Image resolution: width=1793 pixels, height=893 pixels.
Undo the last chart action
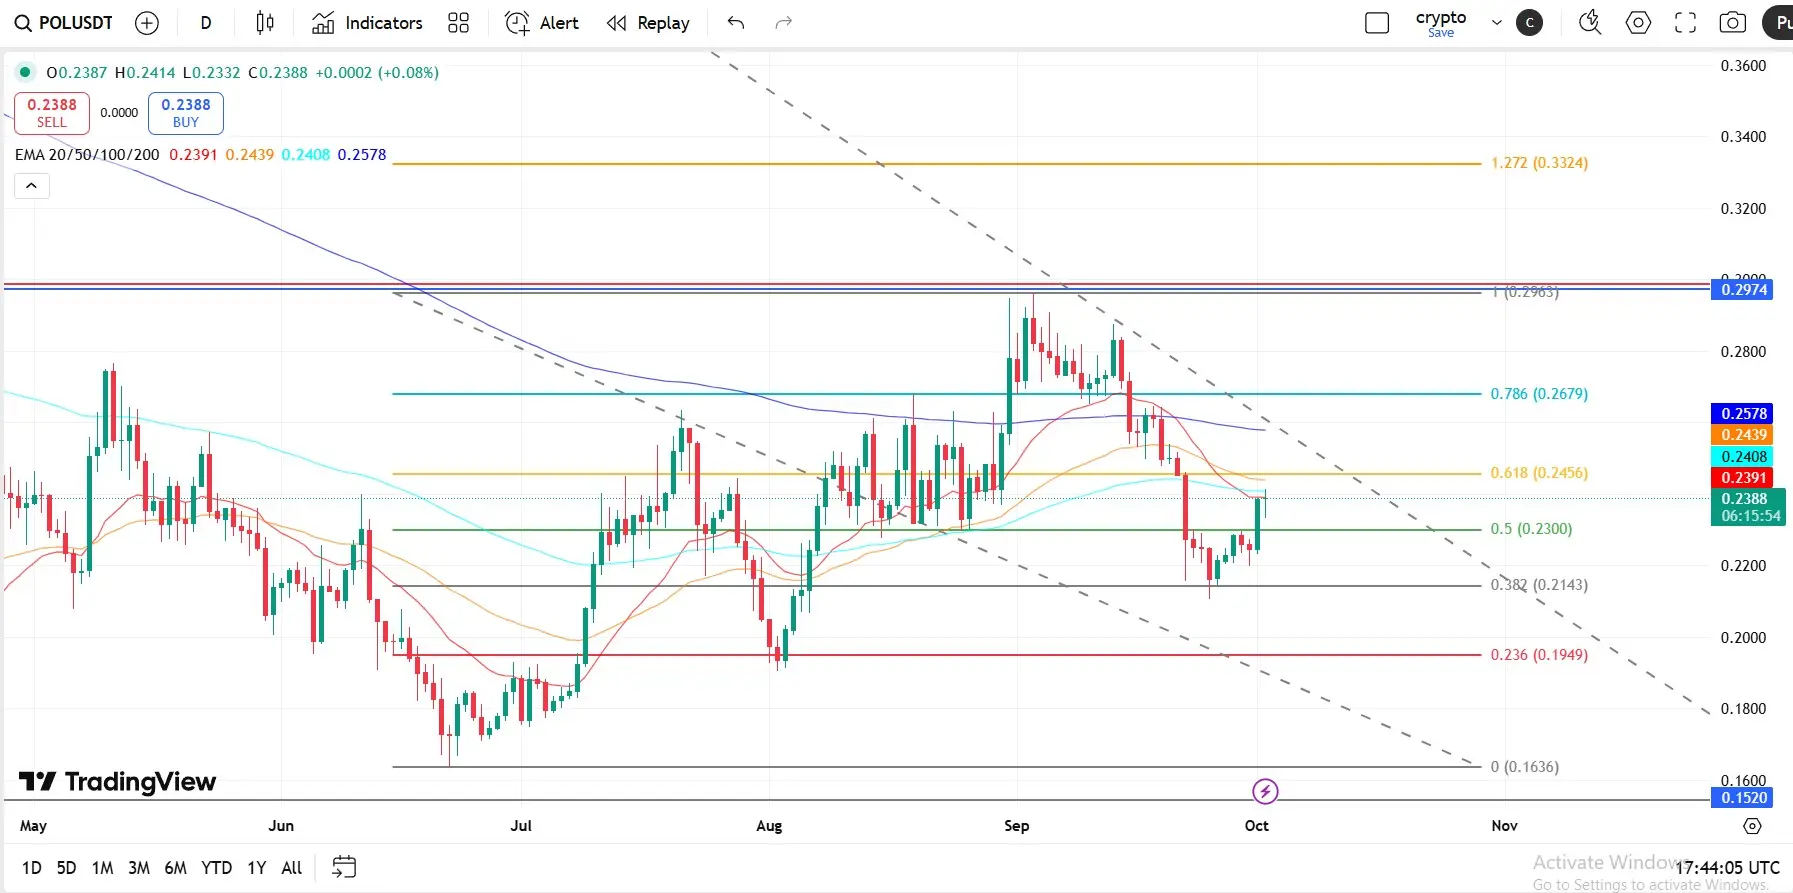pos(736,23)
